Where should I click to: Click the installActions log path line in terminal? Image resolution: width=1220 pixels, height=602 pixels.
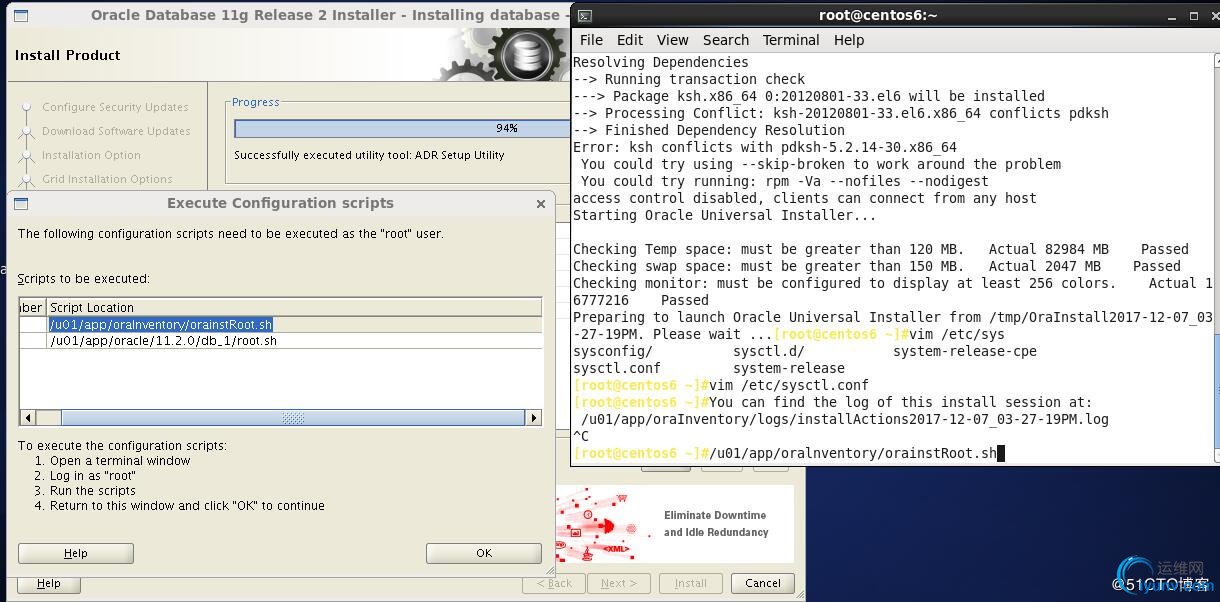pyautogui.click(x=844, y=419)
